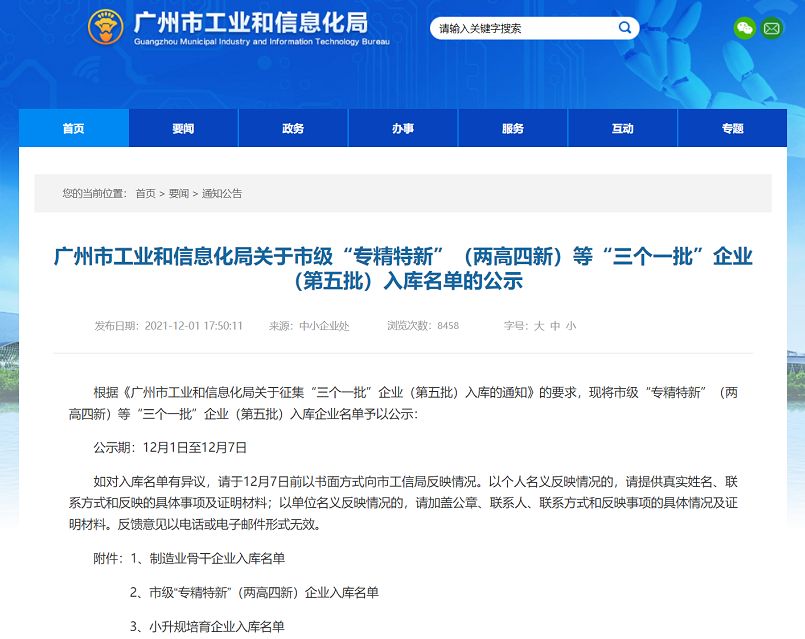The image size is (805, 639).
Task: Click the publish date 2021-12-01 17:50:11
Action: point(194,326)
